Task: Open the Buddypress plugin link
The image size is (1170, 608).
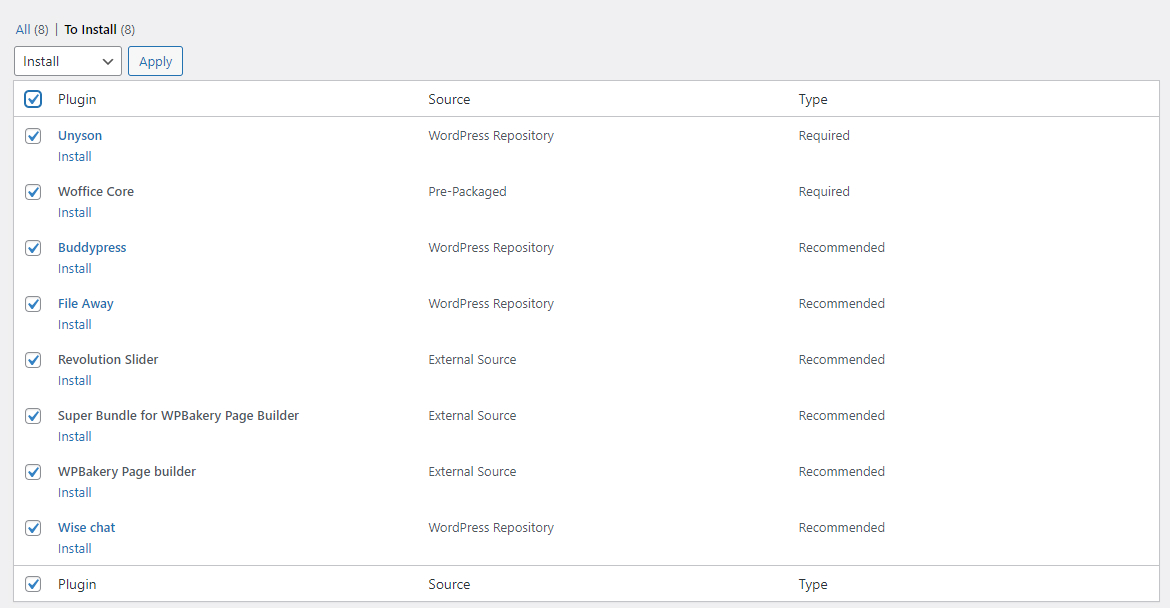Action: pos(92,247)
